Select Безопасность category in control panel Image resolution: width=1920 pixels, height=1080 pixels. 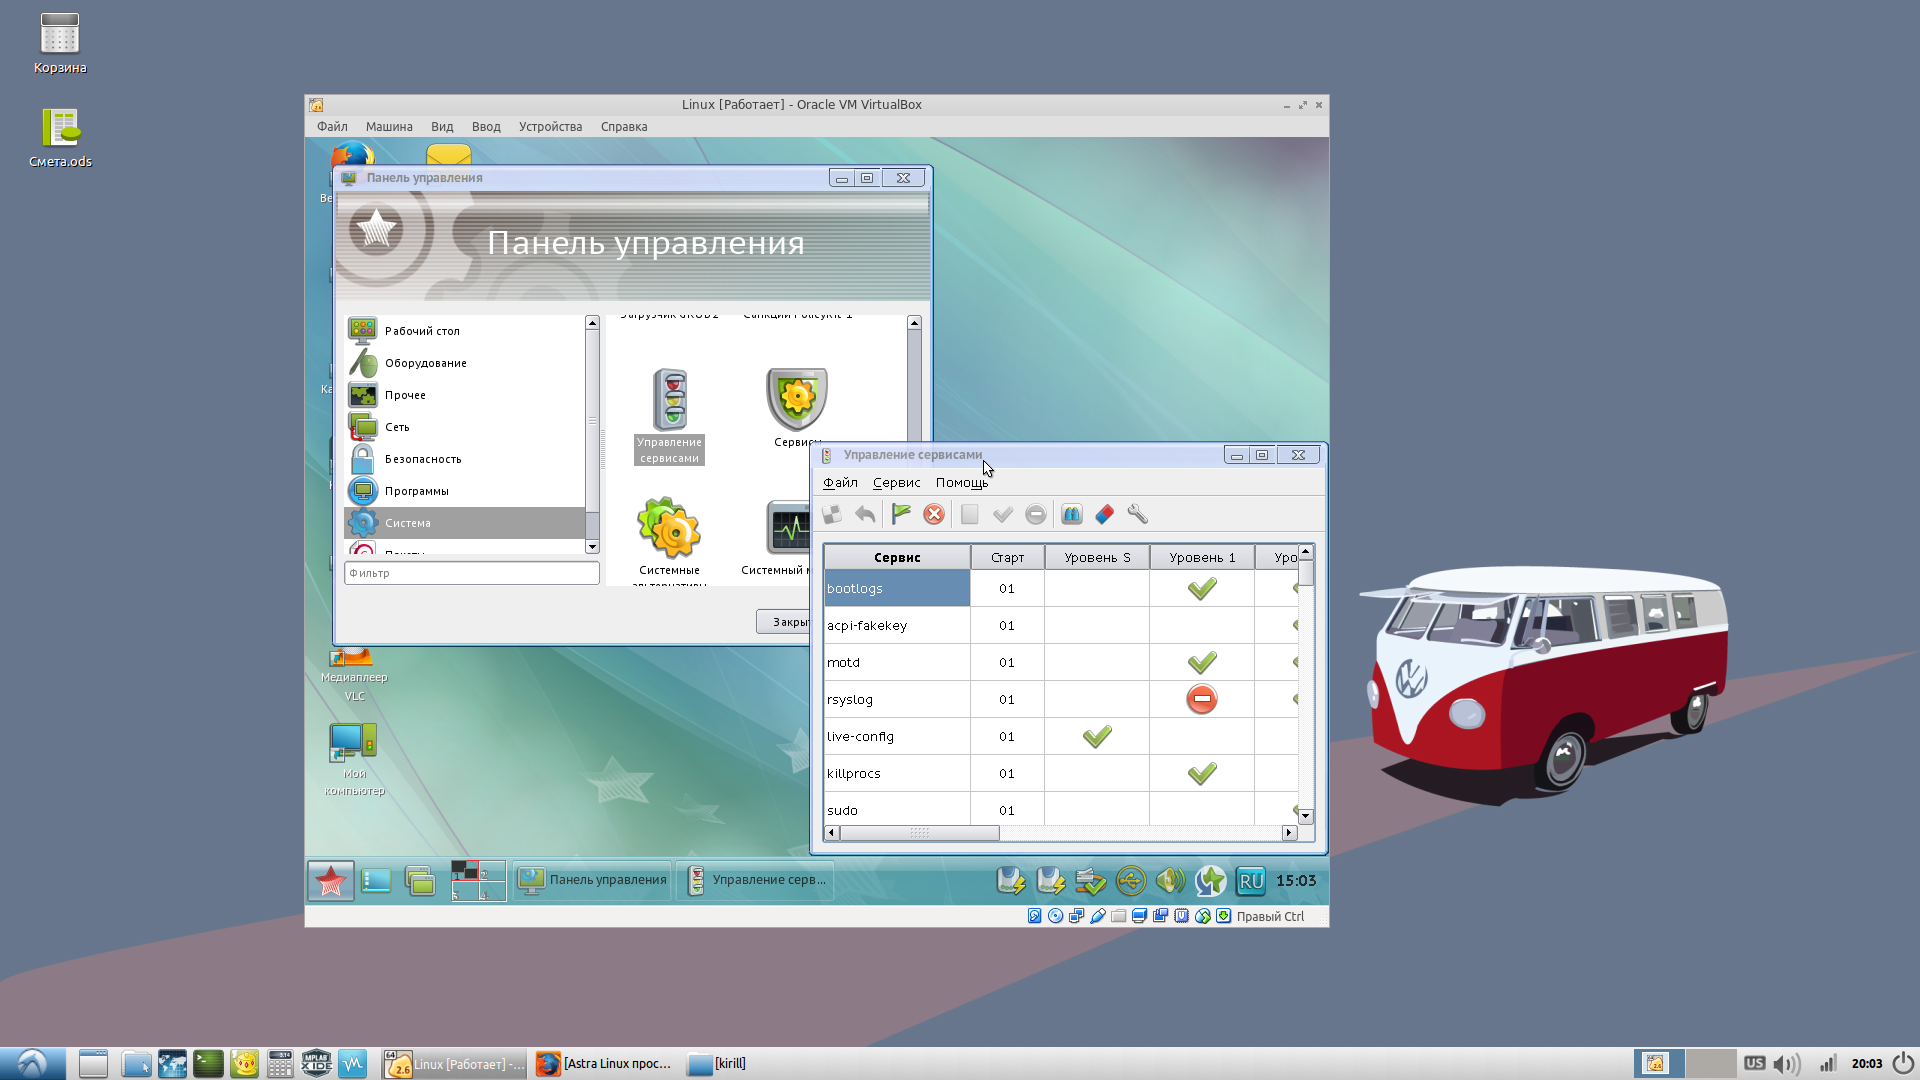465,459
